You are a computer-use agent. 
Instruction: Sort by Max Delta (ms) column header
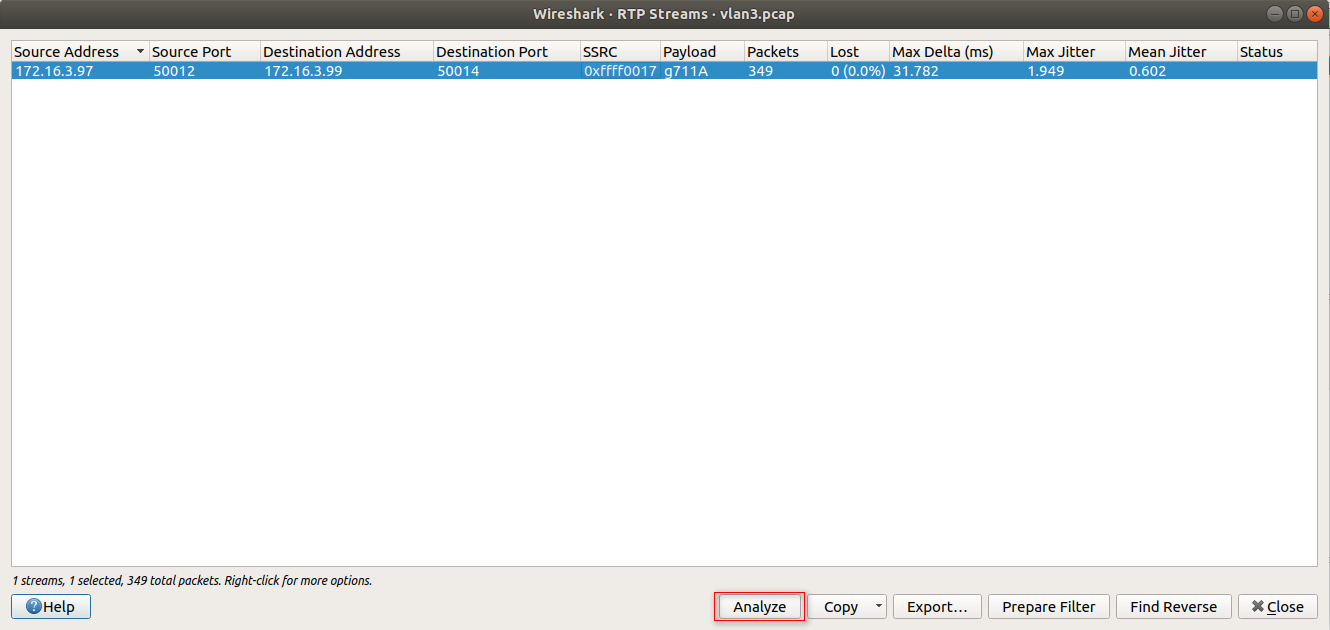(957, 52)
